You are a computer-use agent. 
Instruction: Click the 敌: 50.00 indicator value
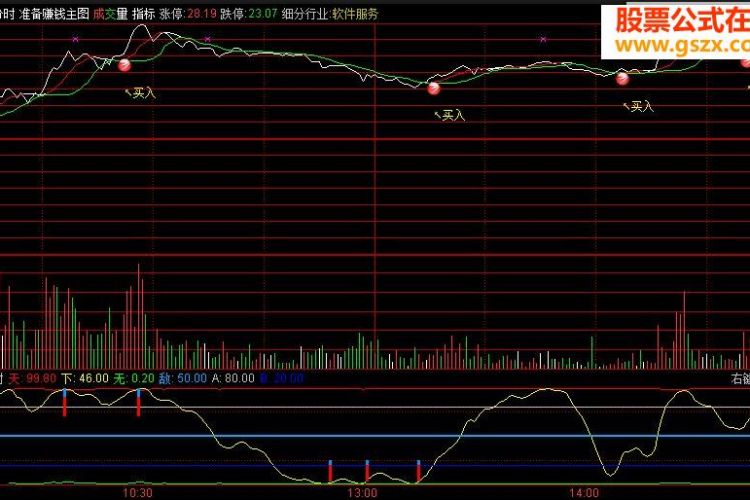tap(183, 378)
